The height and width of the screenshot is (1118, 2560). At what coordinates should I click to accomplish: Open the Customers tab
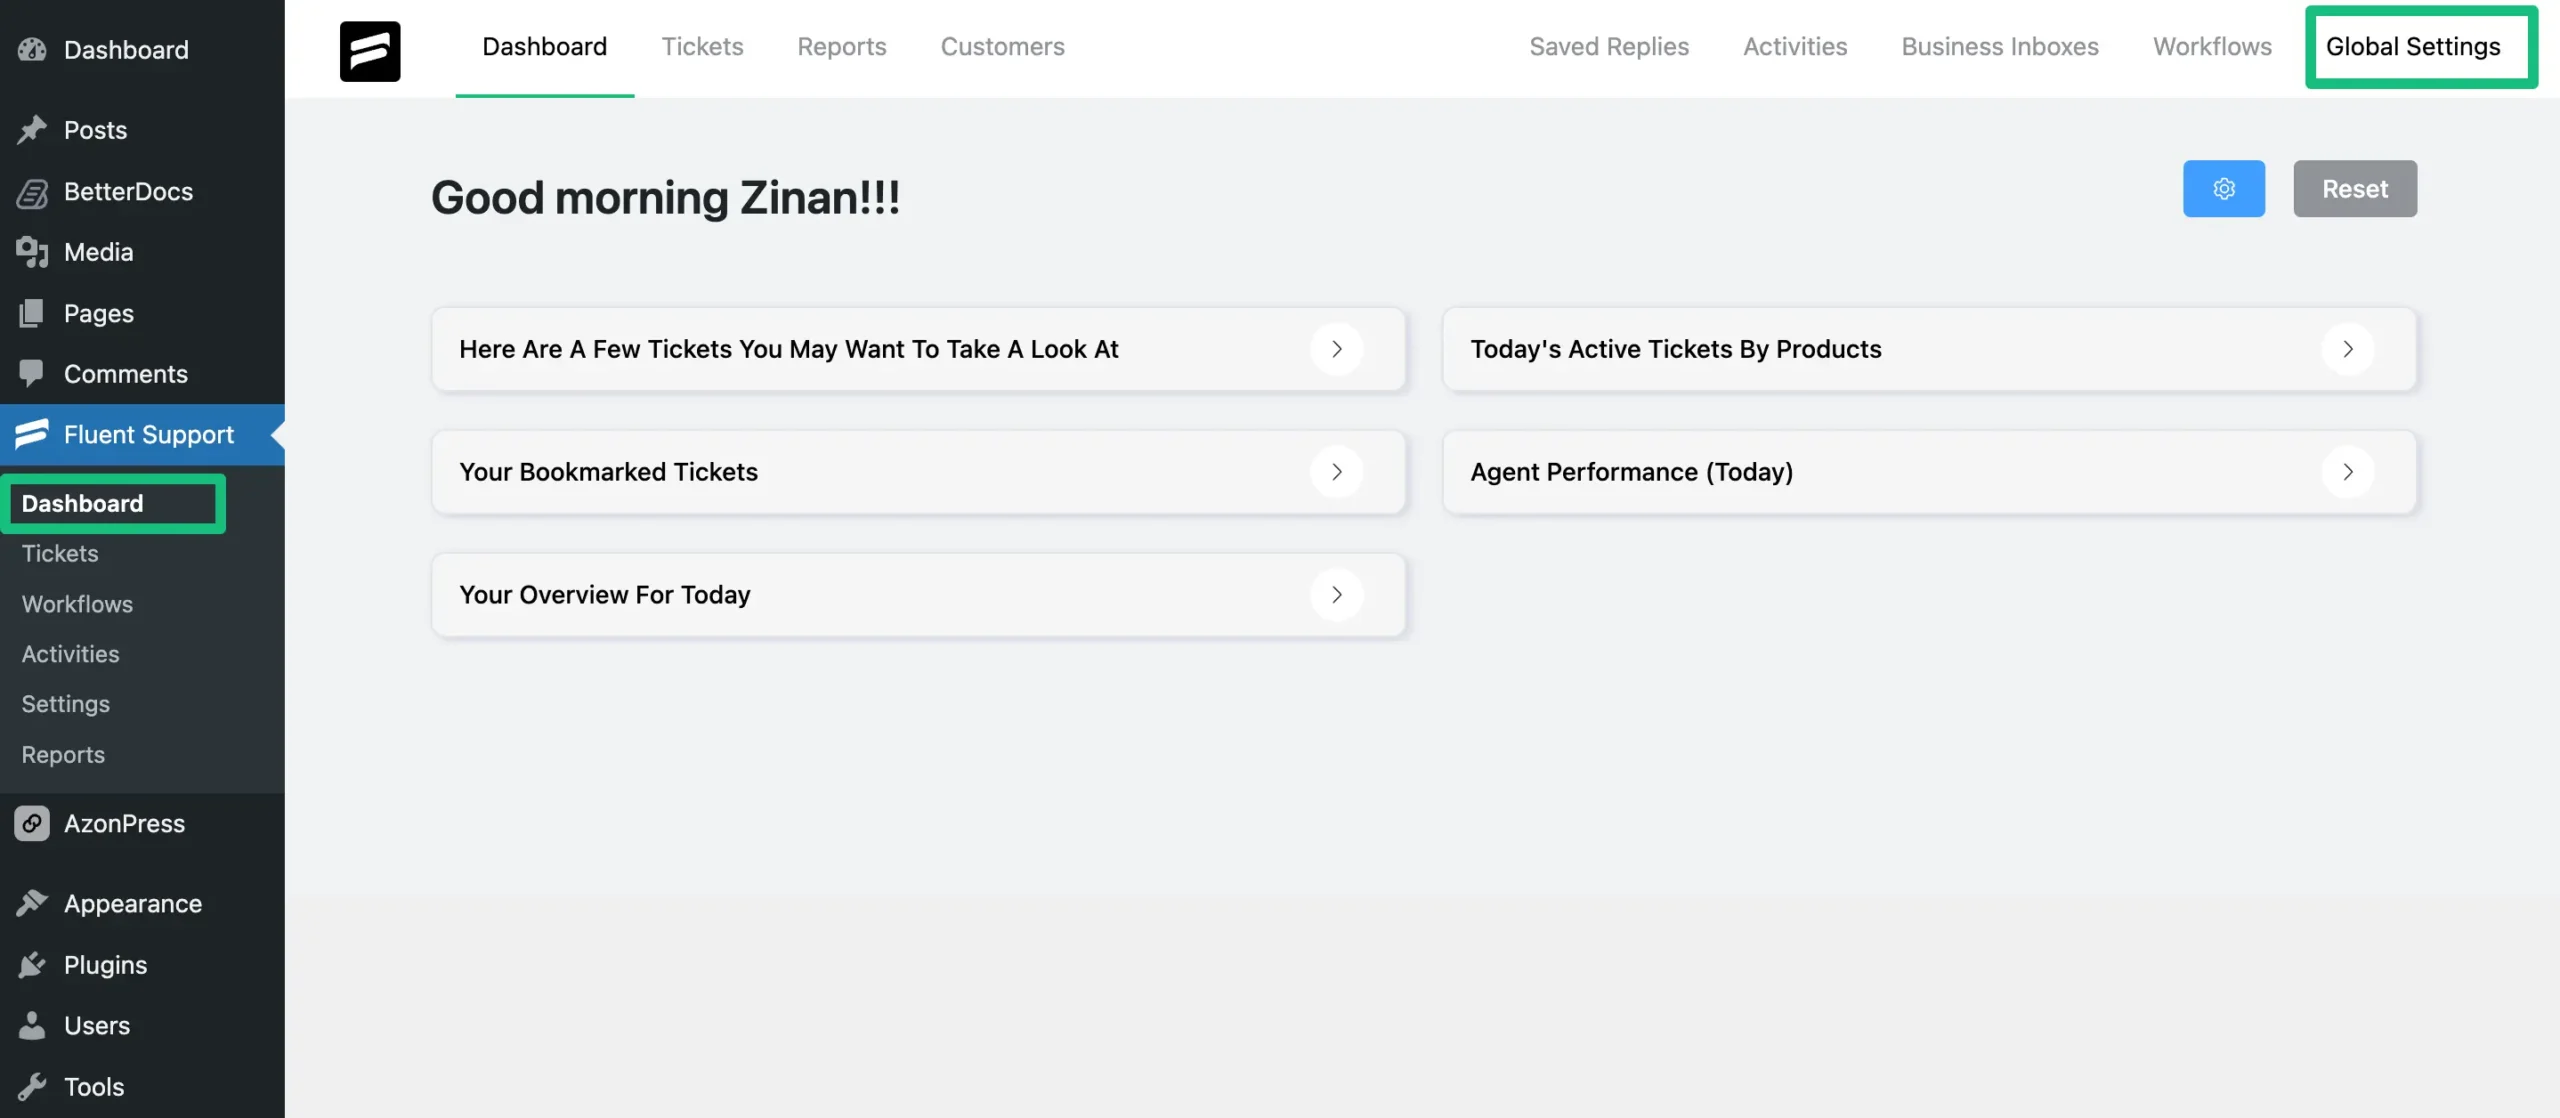point(1003,47)
